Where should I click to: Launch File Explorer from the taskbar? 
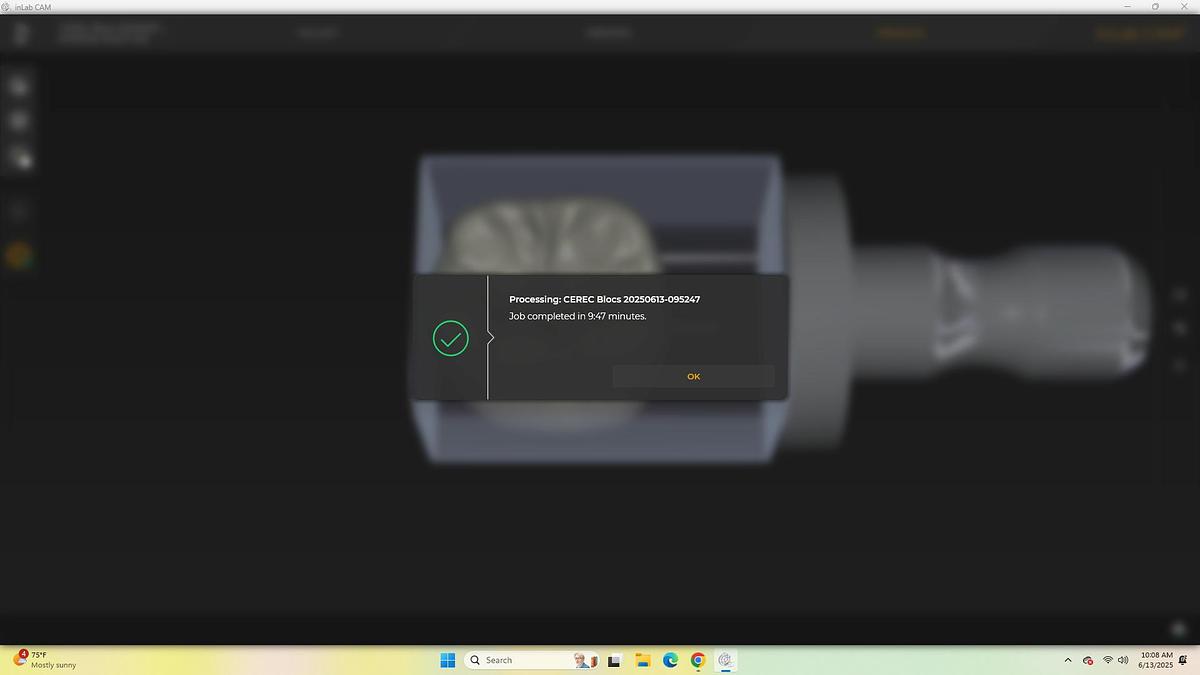coord(643,660)
